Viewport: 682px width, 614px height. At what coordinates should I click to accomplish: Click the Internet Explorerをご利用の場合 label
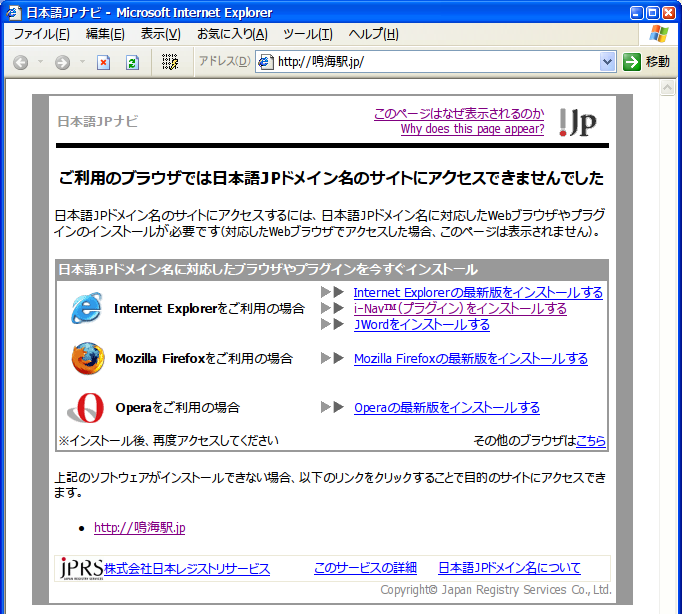coord(209,309)
